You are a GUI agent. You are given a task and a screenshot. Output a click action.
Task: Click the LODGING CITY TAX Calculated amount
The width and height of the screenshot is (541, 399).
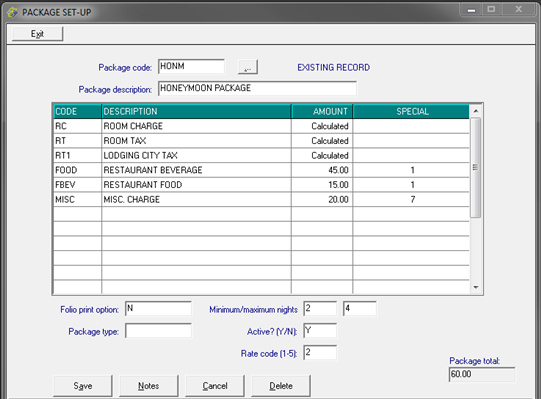coord(322,156)
